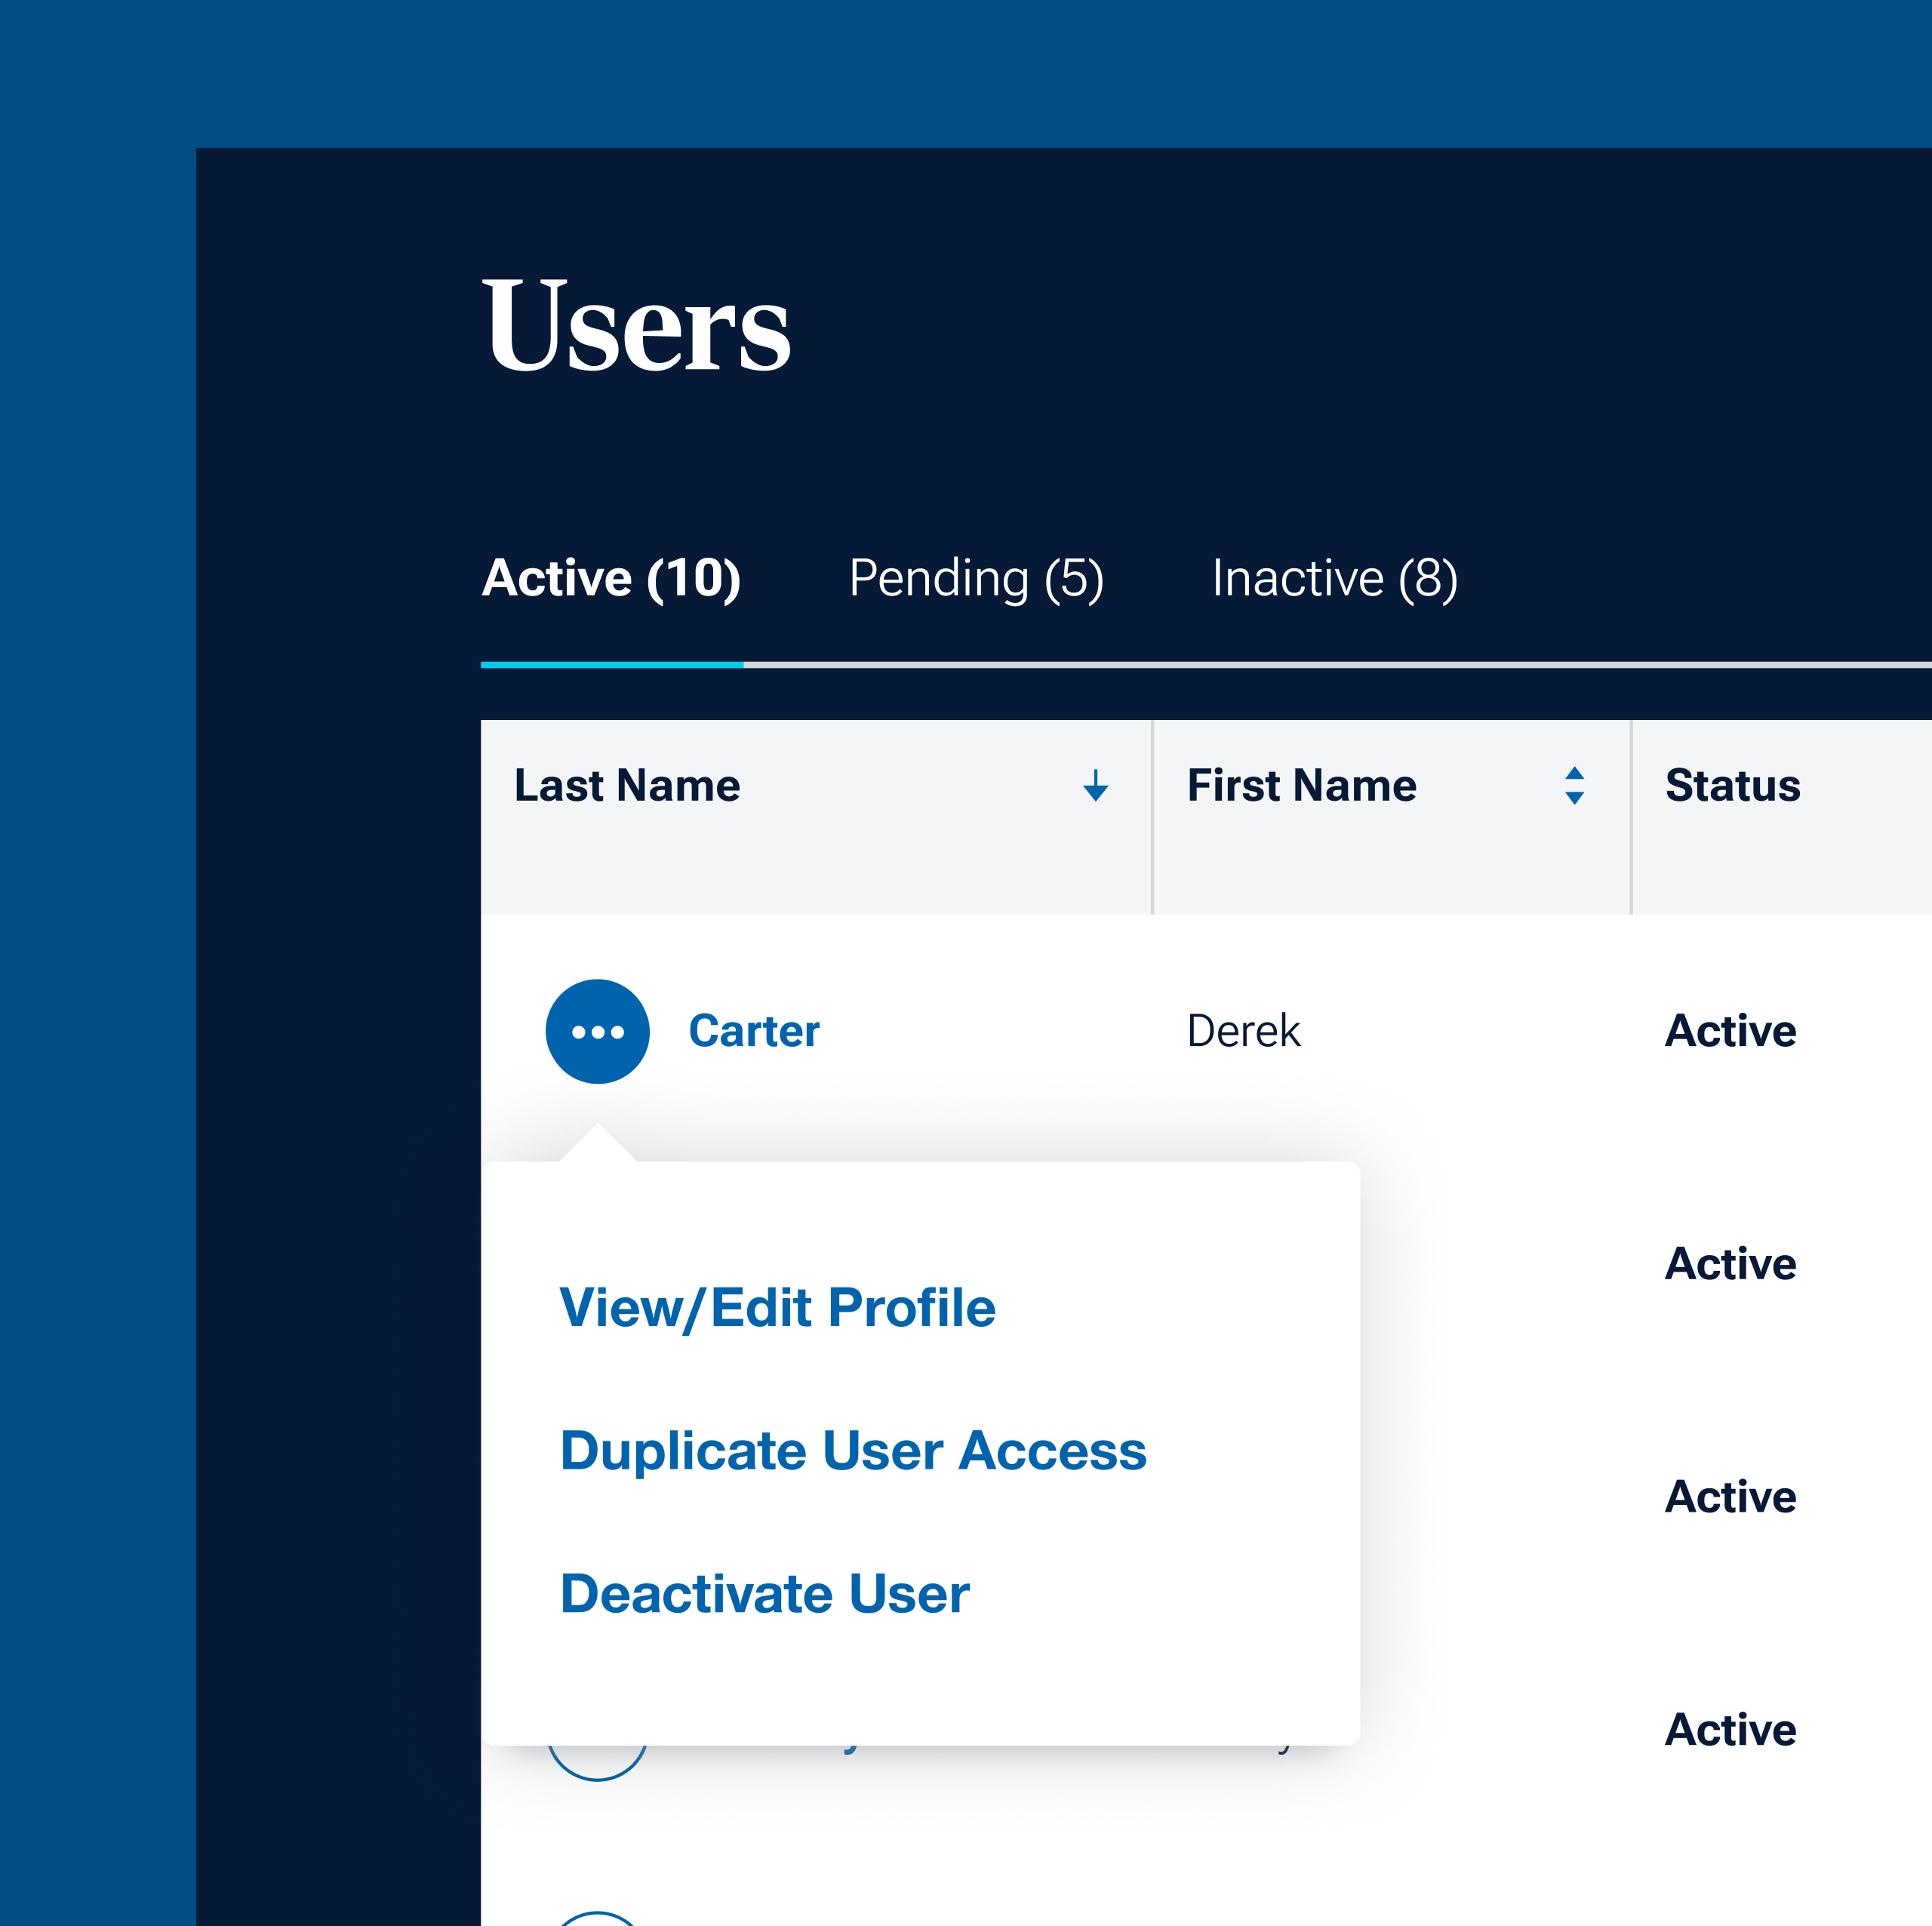Image resolution: width=1932 pixels, height=1926 pixels.
Task: Go to the Inactive (8) tab
Action: click(1334, 578)
